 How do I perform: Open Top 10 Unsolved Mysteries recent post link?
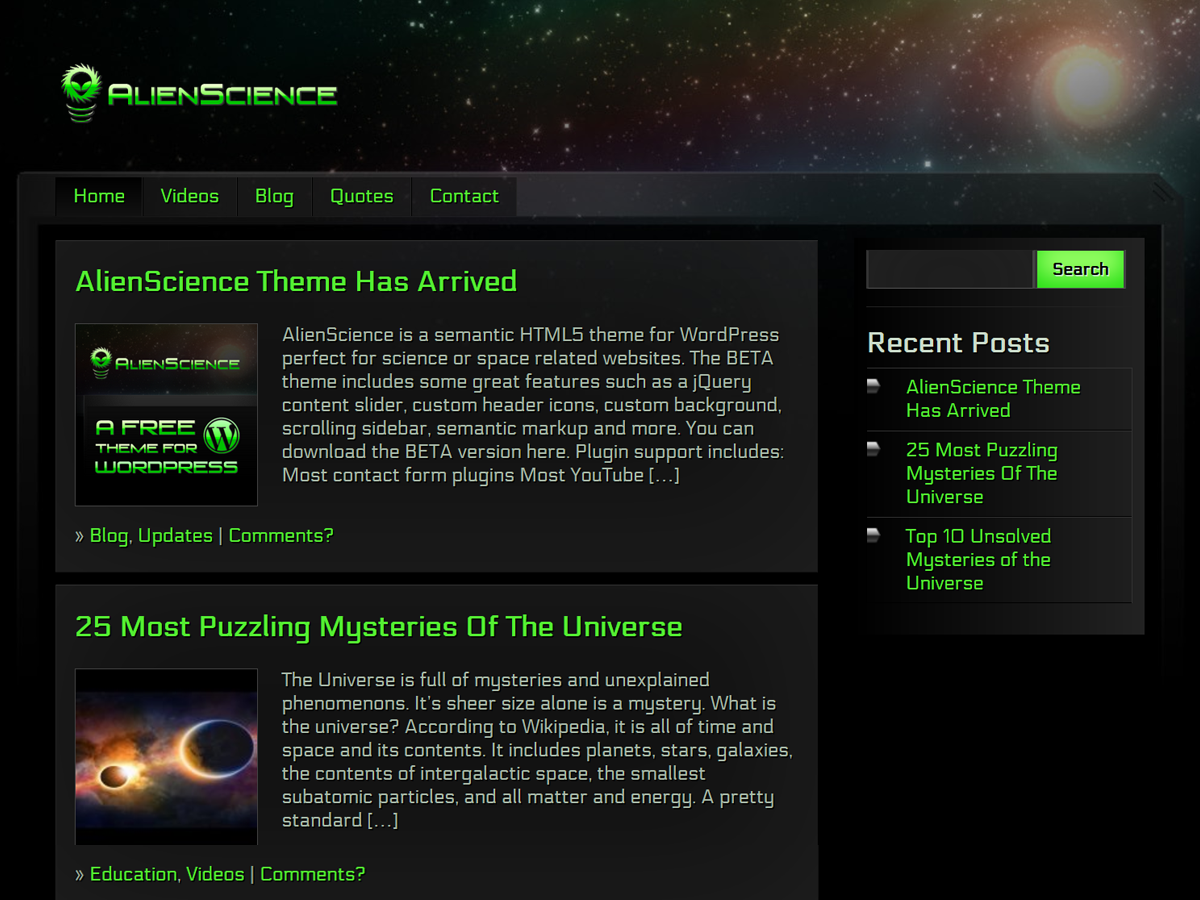(978, 560)
